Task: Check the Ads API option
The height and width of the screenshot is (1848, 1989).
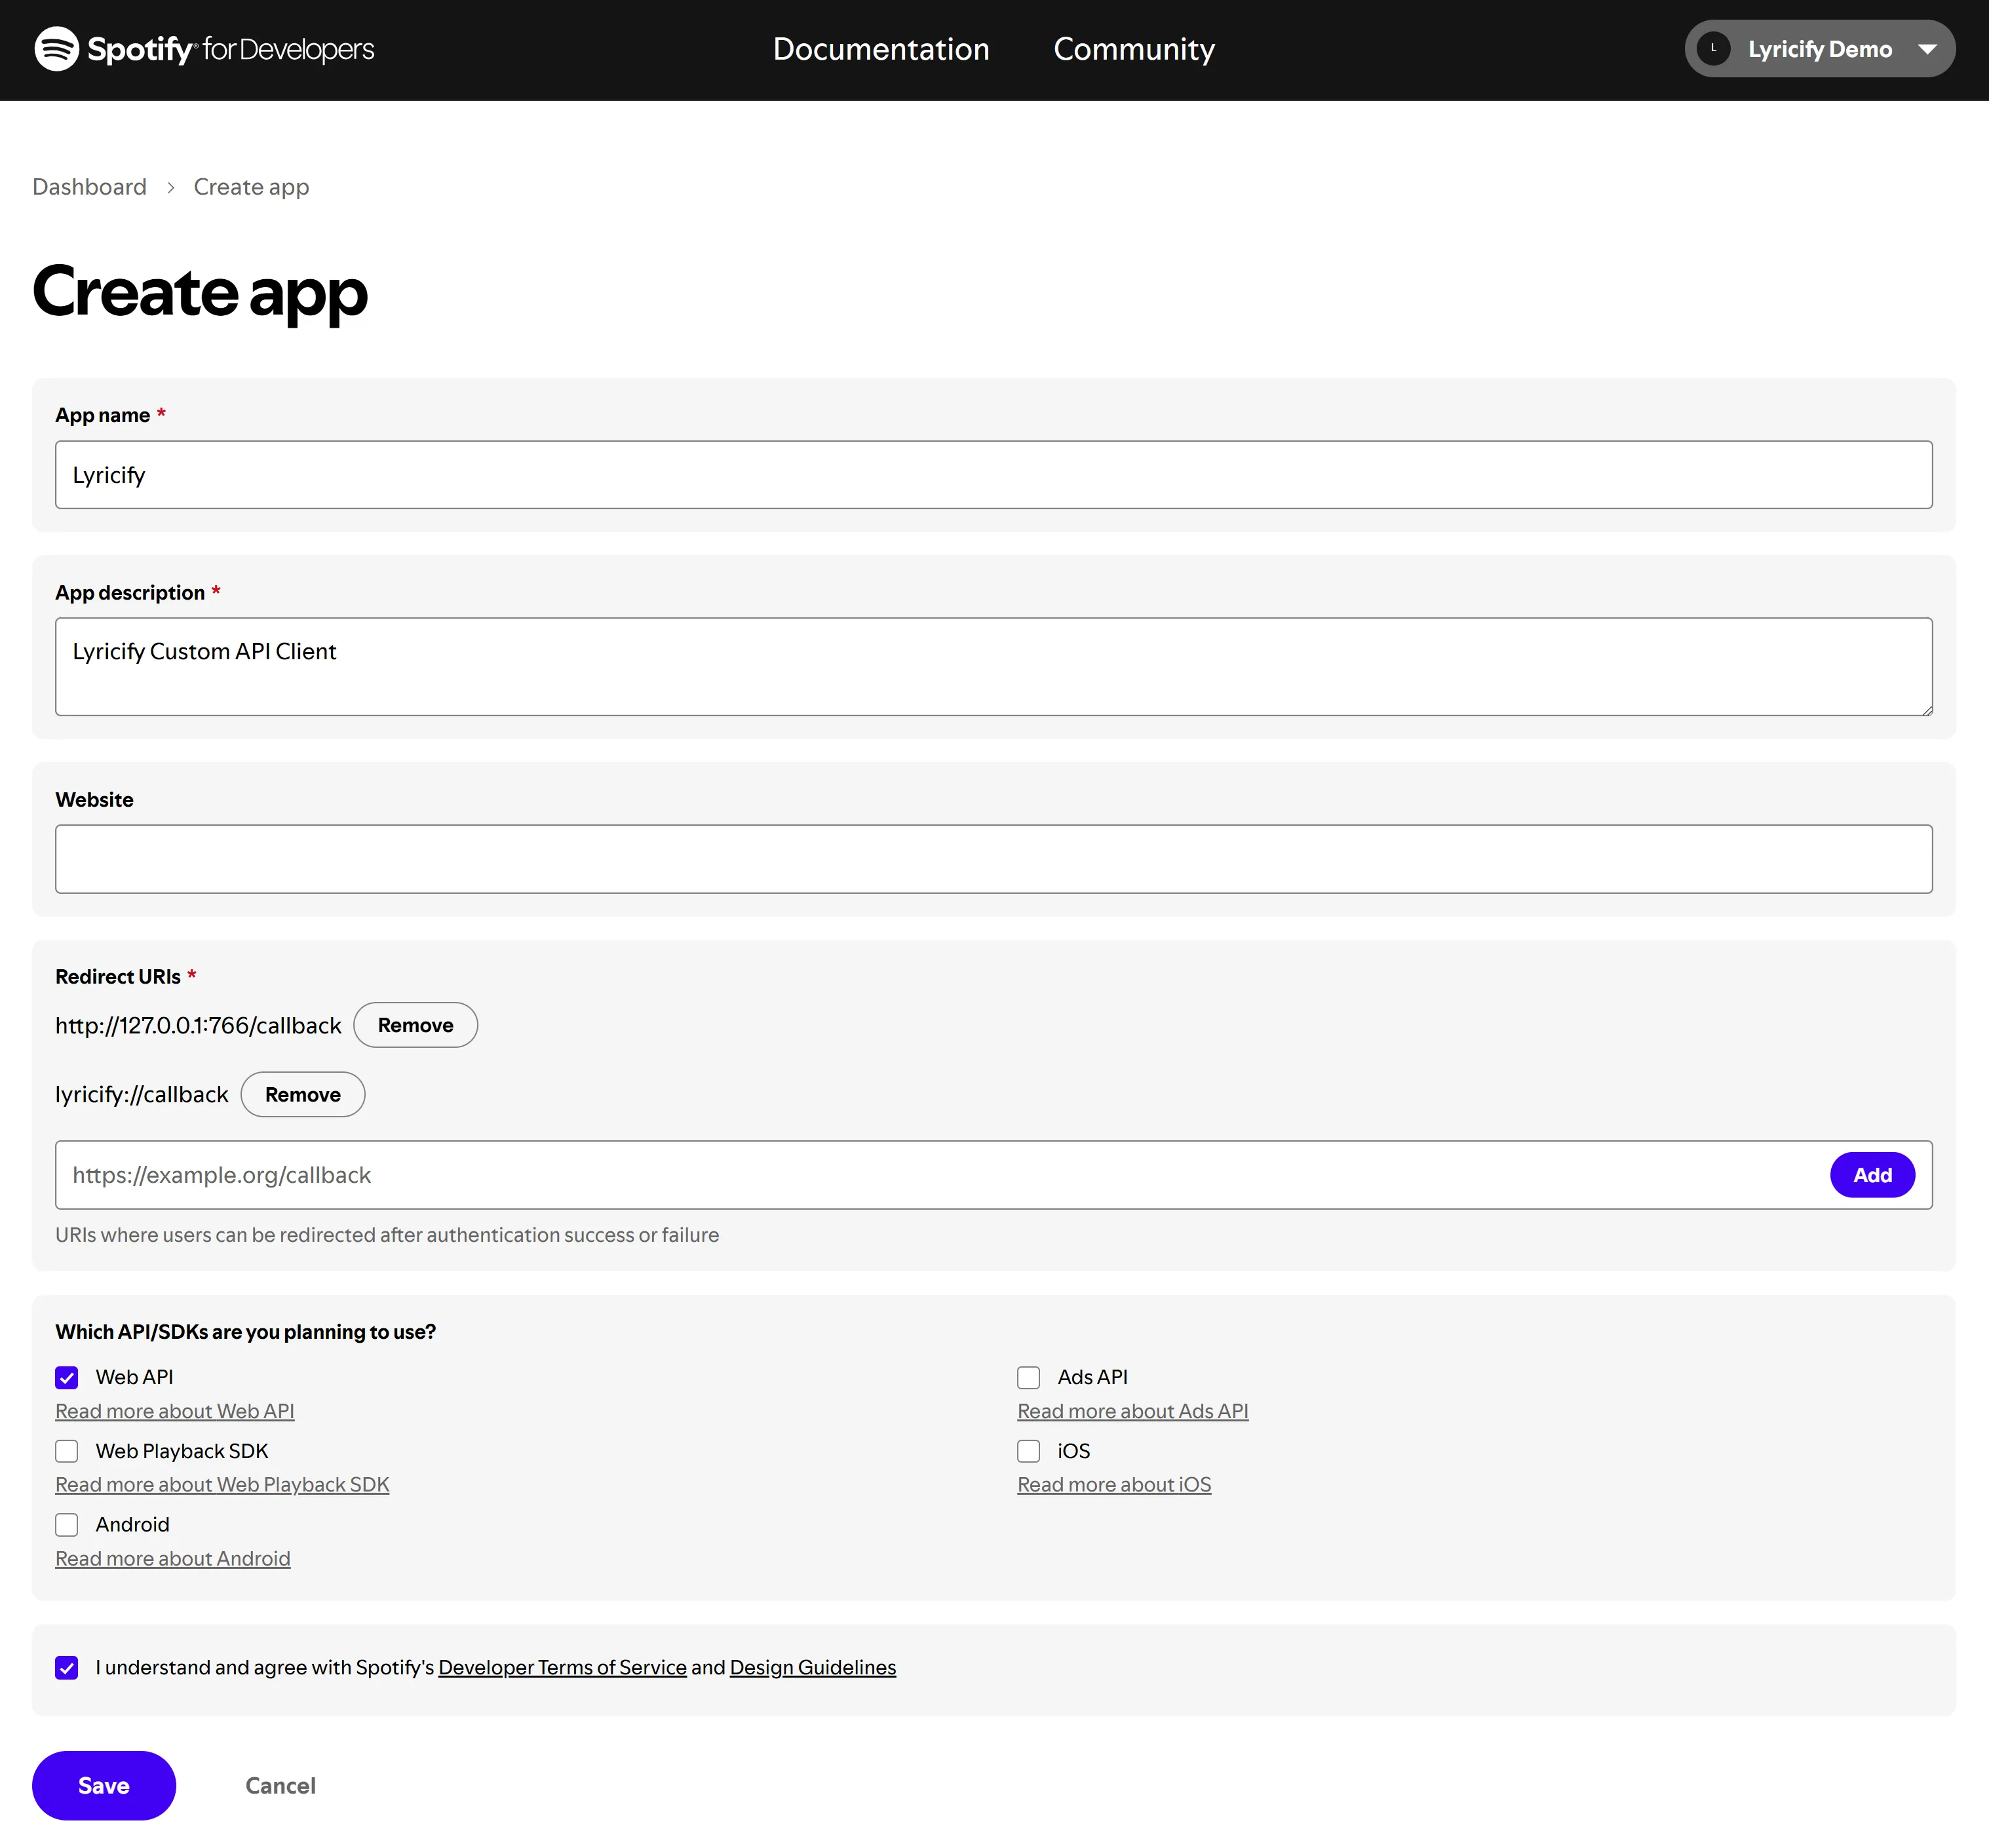Action: [x=1028, y=1378]
